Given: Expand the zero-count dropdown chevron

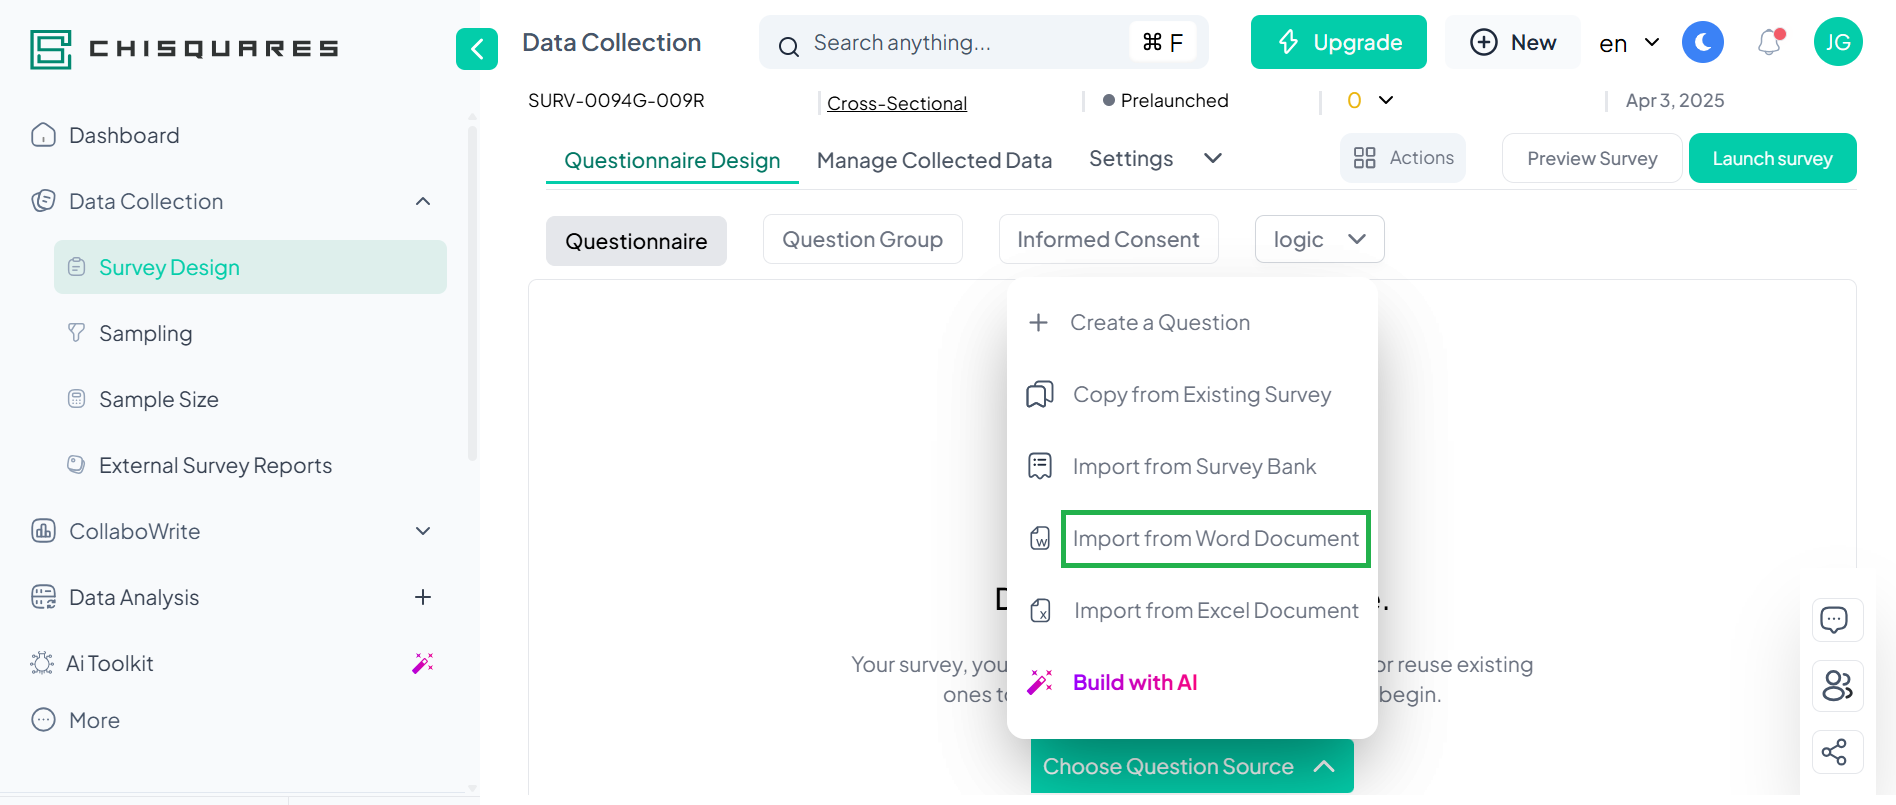Looking at the screenshot, I should (1386, 100).
